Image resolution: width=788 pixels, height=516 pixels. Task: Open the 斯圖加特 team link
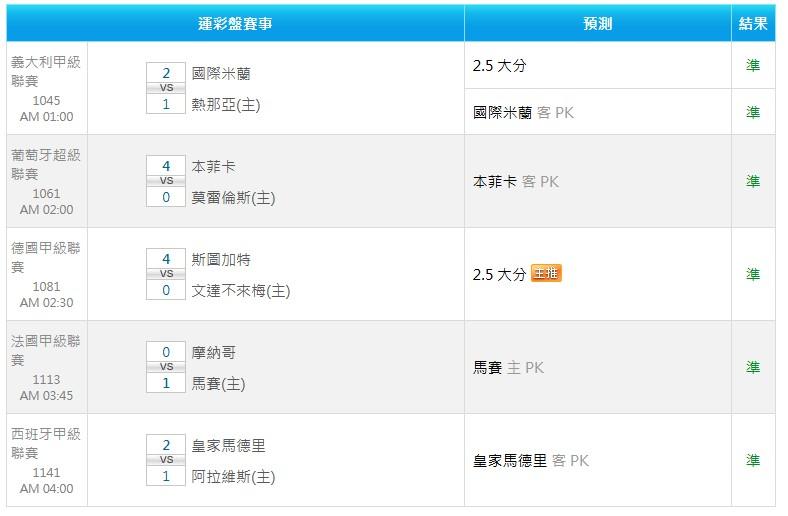(x=220, y=259)
